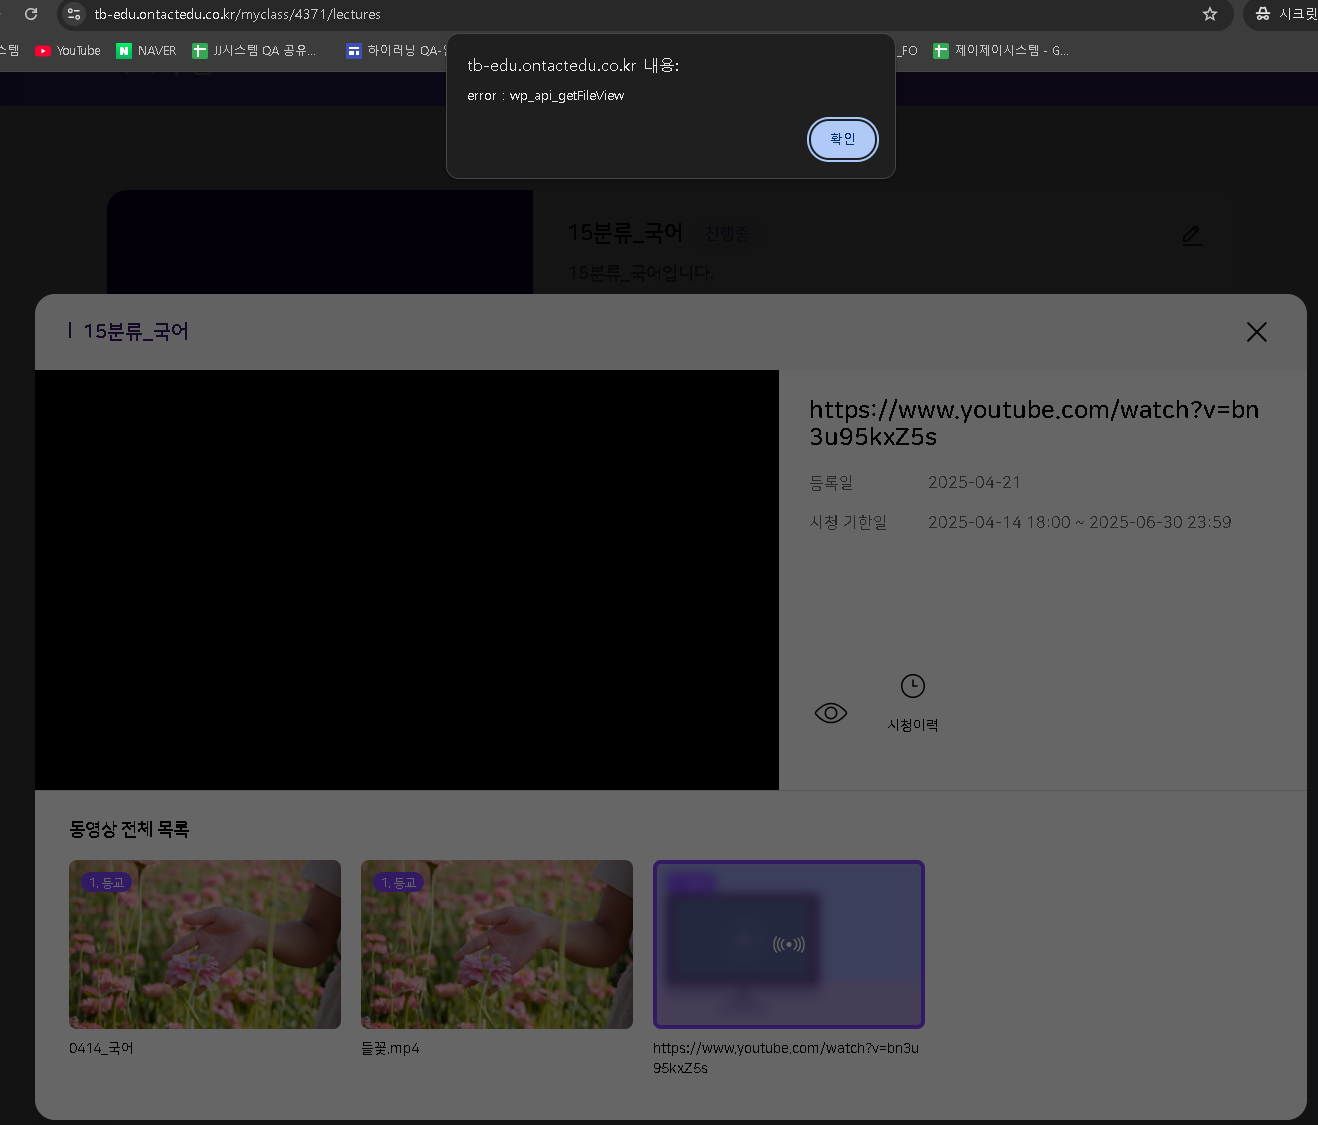This screenshot has height=1125, width=1318.
Task: Open the _FO bookmark in the bookmarks bar
Action: pos(907,51)
